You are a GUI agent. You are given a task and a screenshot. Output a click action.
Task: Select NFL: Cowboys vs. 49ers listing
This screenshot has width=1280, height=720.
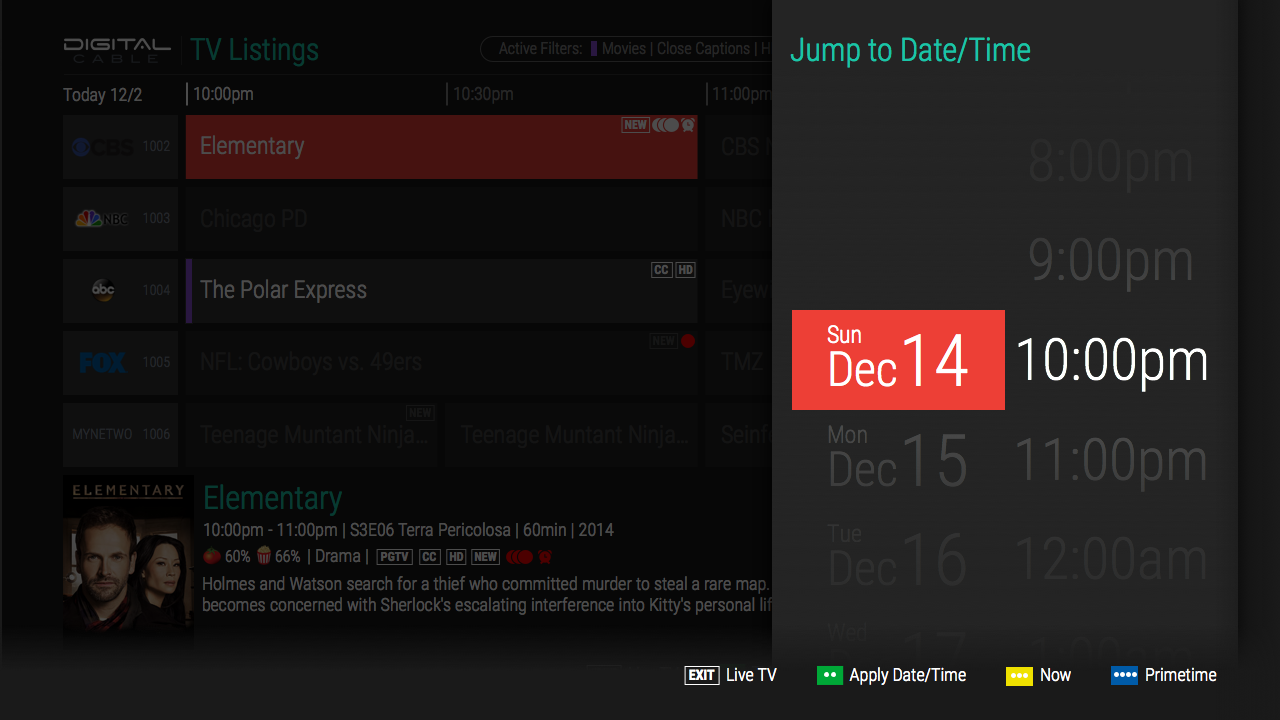[x=441, y=363]
